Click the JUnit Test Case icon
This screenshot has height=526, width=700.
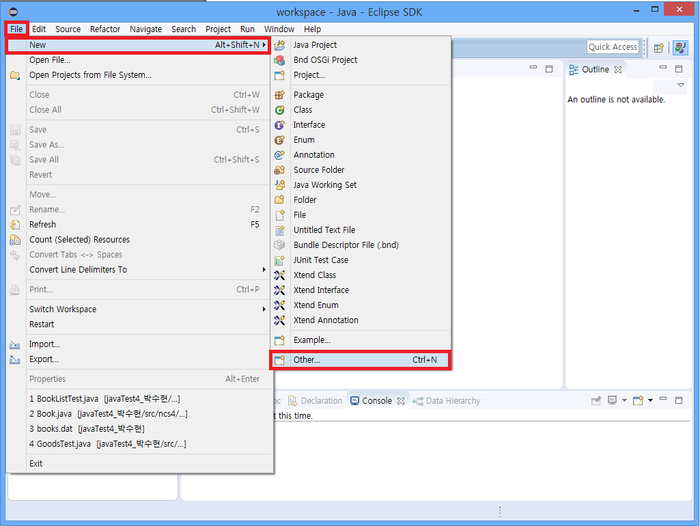click(279, 260)
